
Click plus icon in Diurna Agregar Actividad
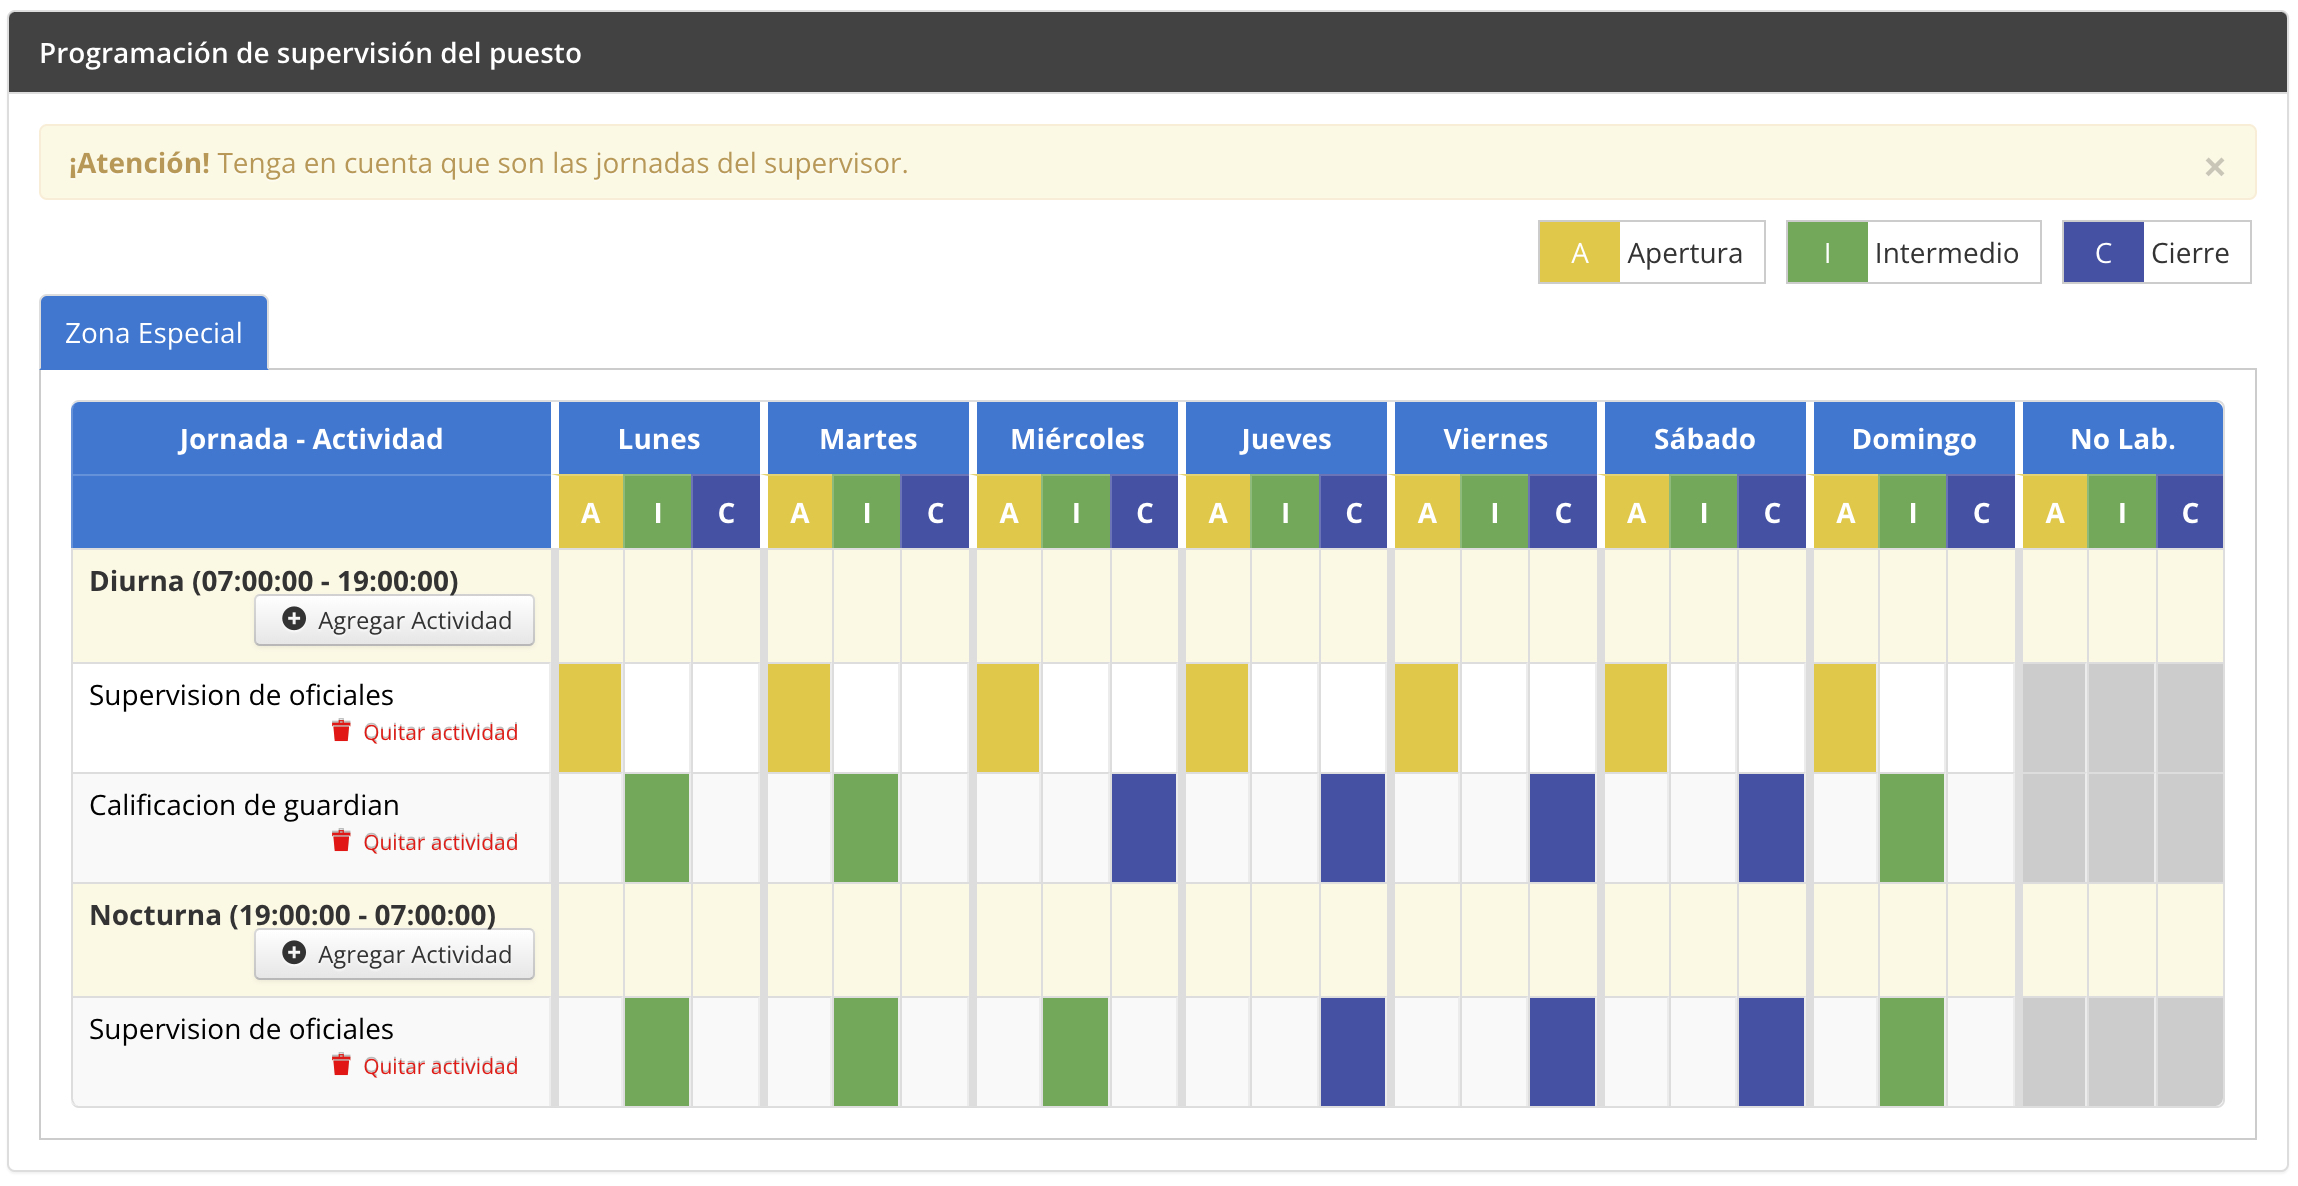click(x=294, y=619)
